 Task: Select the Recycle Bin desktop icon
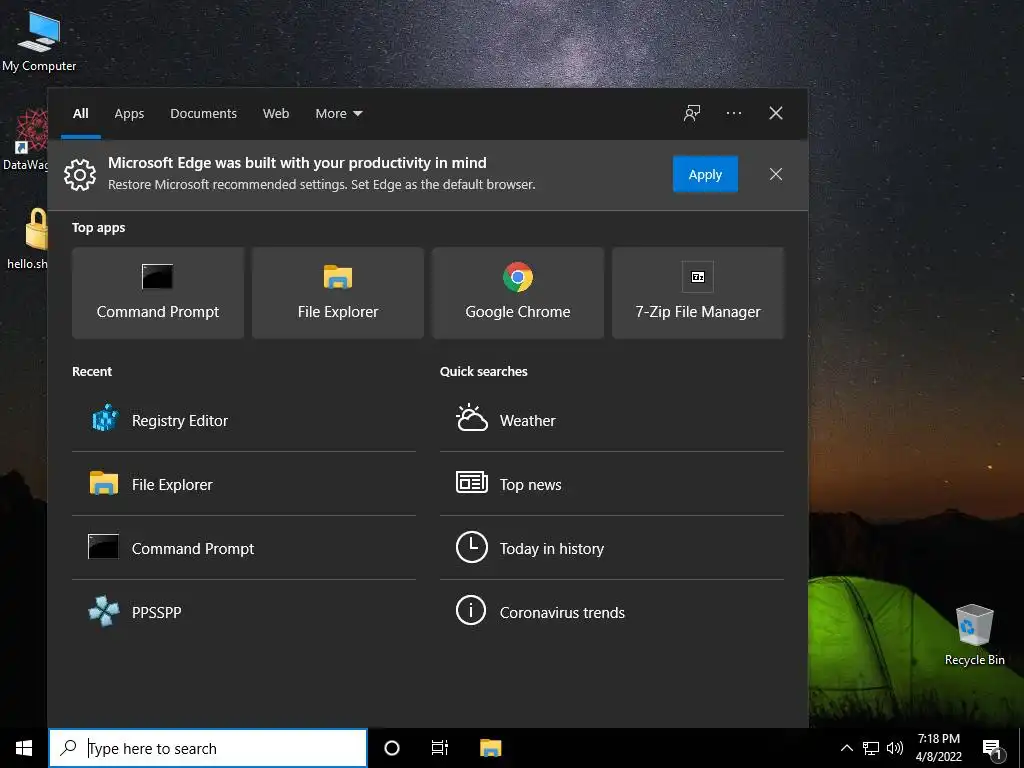pyautogui.click(x=974, y=635)
